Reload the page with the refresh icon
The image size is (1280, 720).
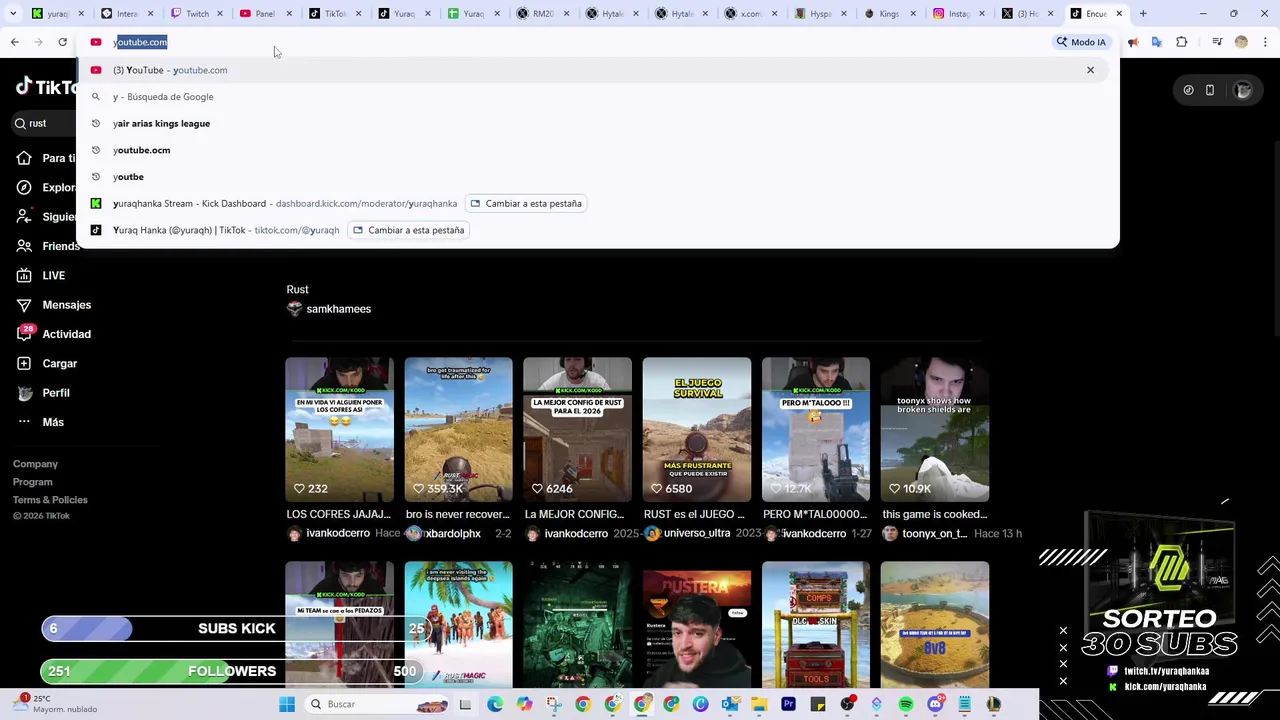(62, 42)
